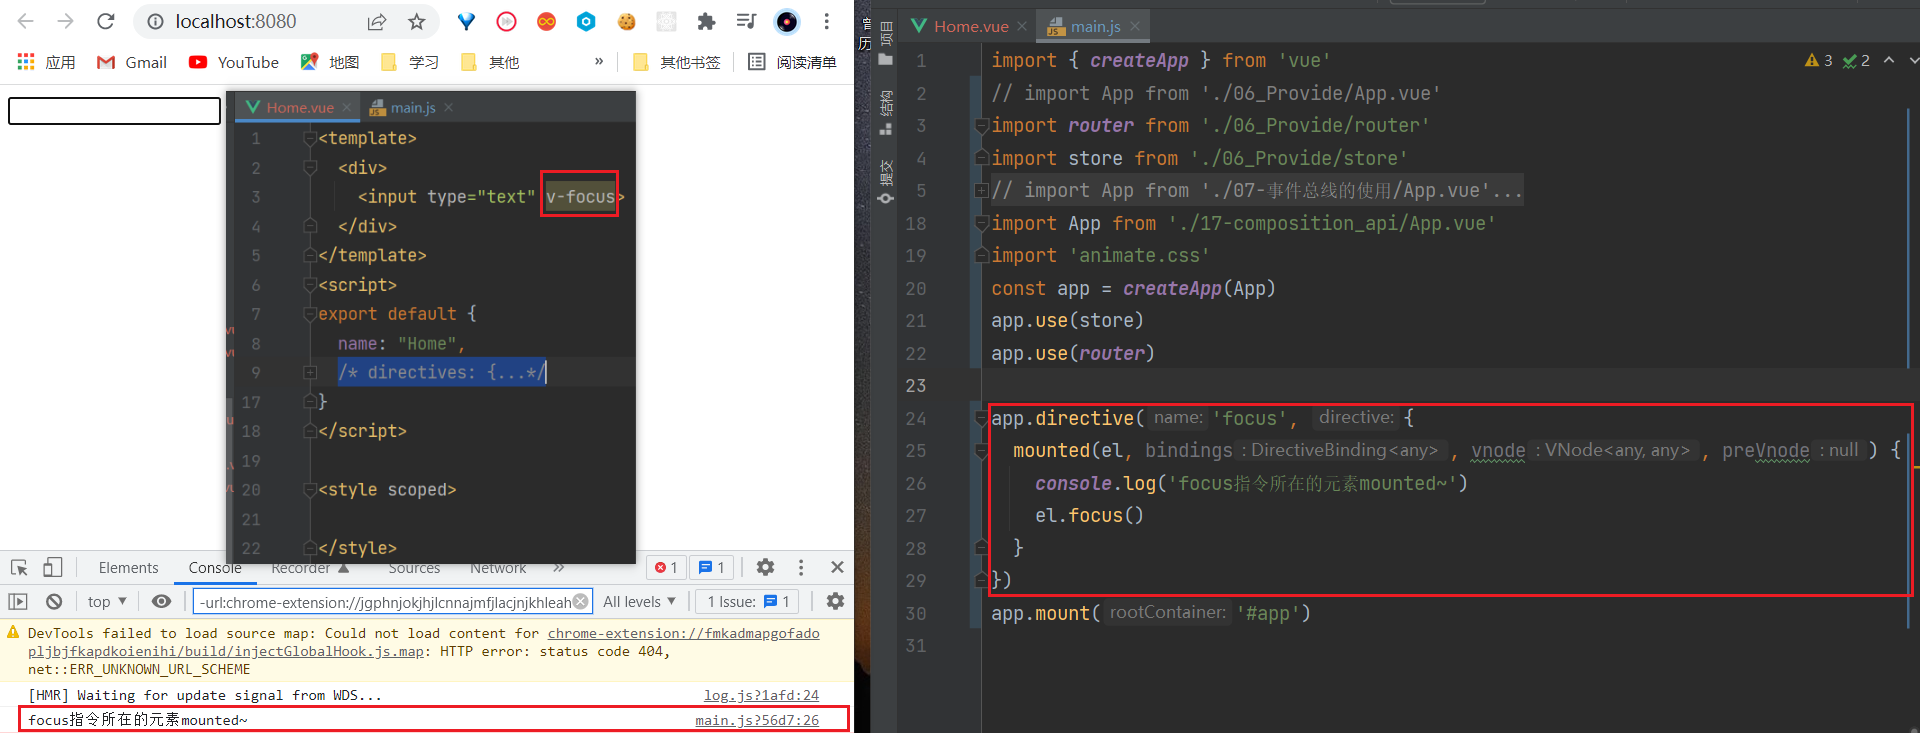The image size is (1920, 733).
Task: Open the 结构 structure tool window
Action: click(x=886, y=112)
